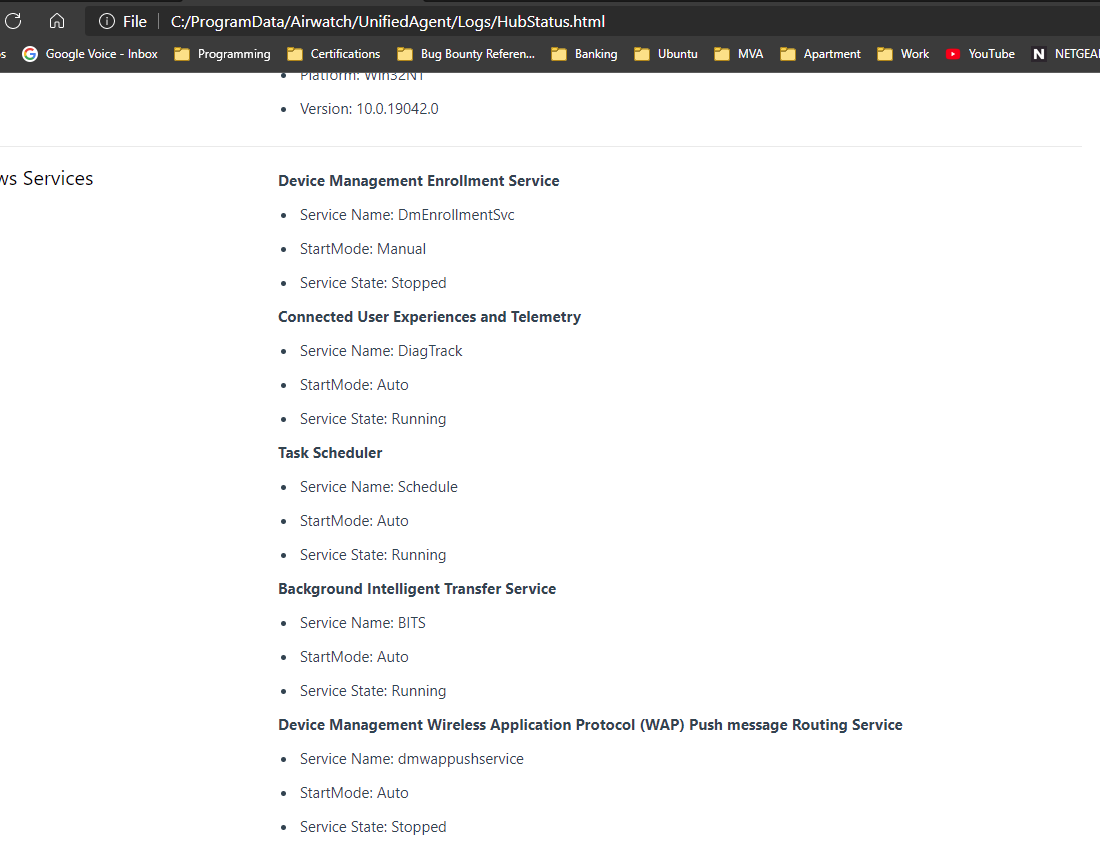
Task: Click the HubStatus.html address bar URL
Action: (x=387, y=22)
